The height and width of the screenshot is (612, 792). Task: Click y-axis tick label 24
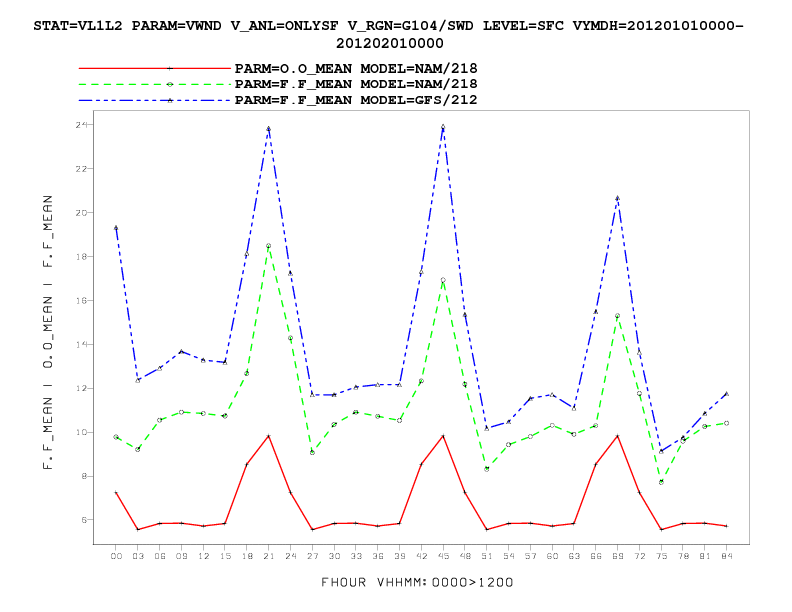(81, 124)
